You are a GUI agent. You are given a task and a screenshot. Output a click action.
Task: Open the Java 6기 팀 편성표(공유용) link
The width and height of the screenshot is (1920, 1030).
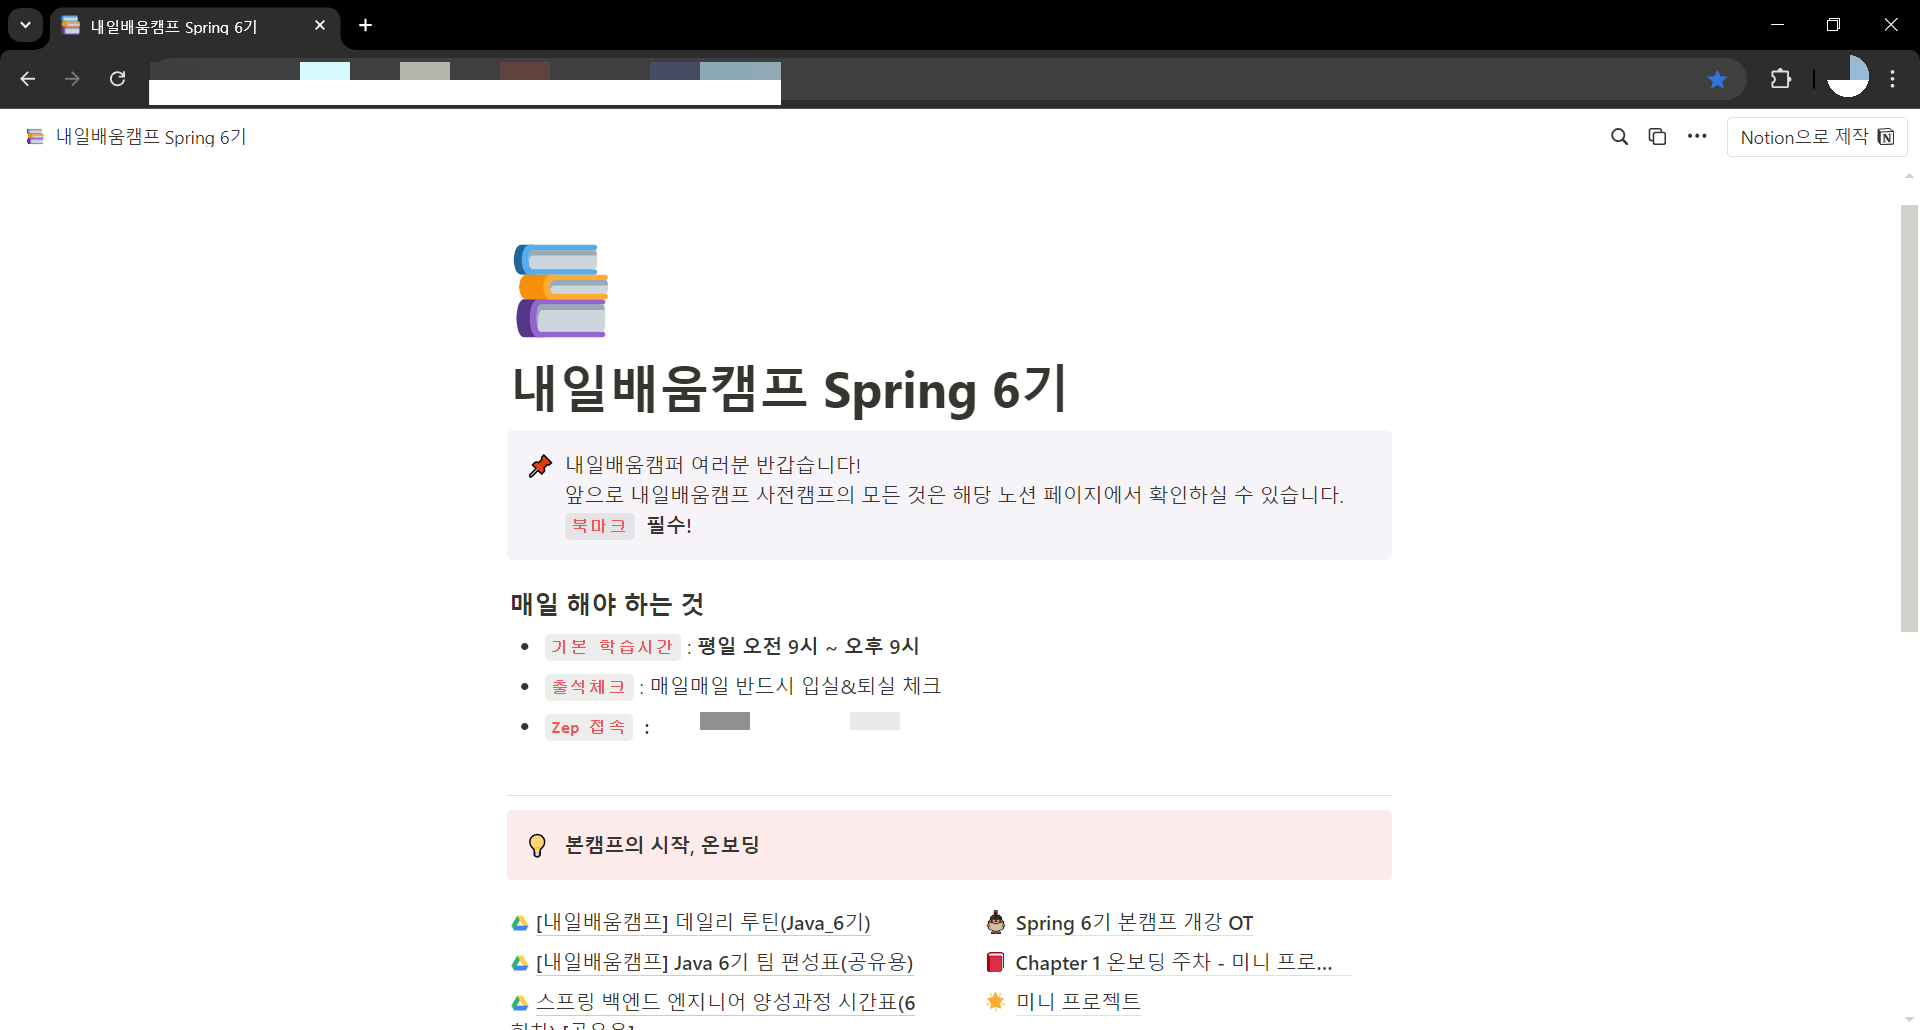(724, 962)
